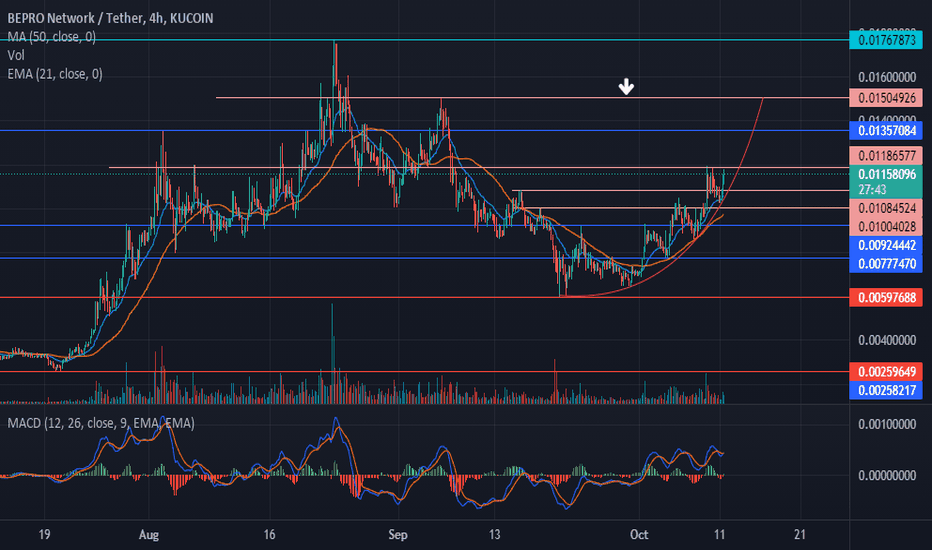Click the 0.01767873 teal price label

tap(886, 40)
